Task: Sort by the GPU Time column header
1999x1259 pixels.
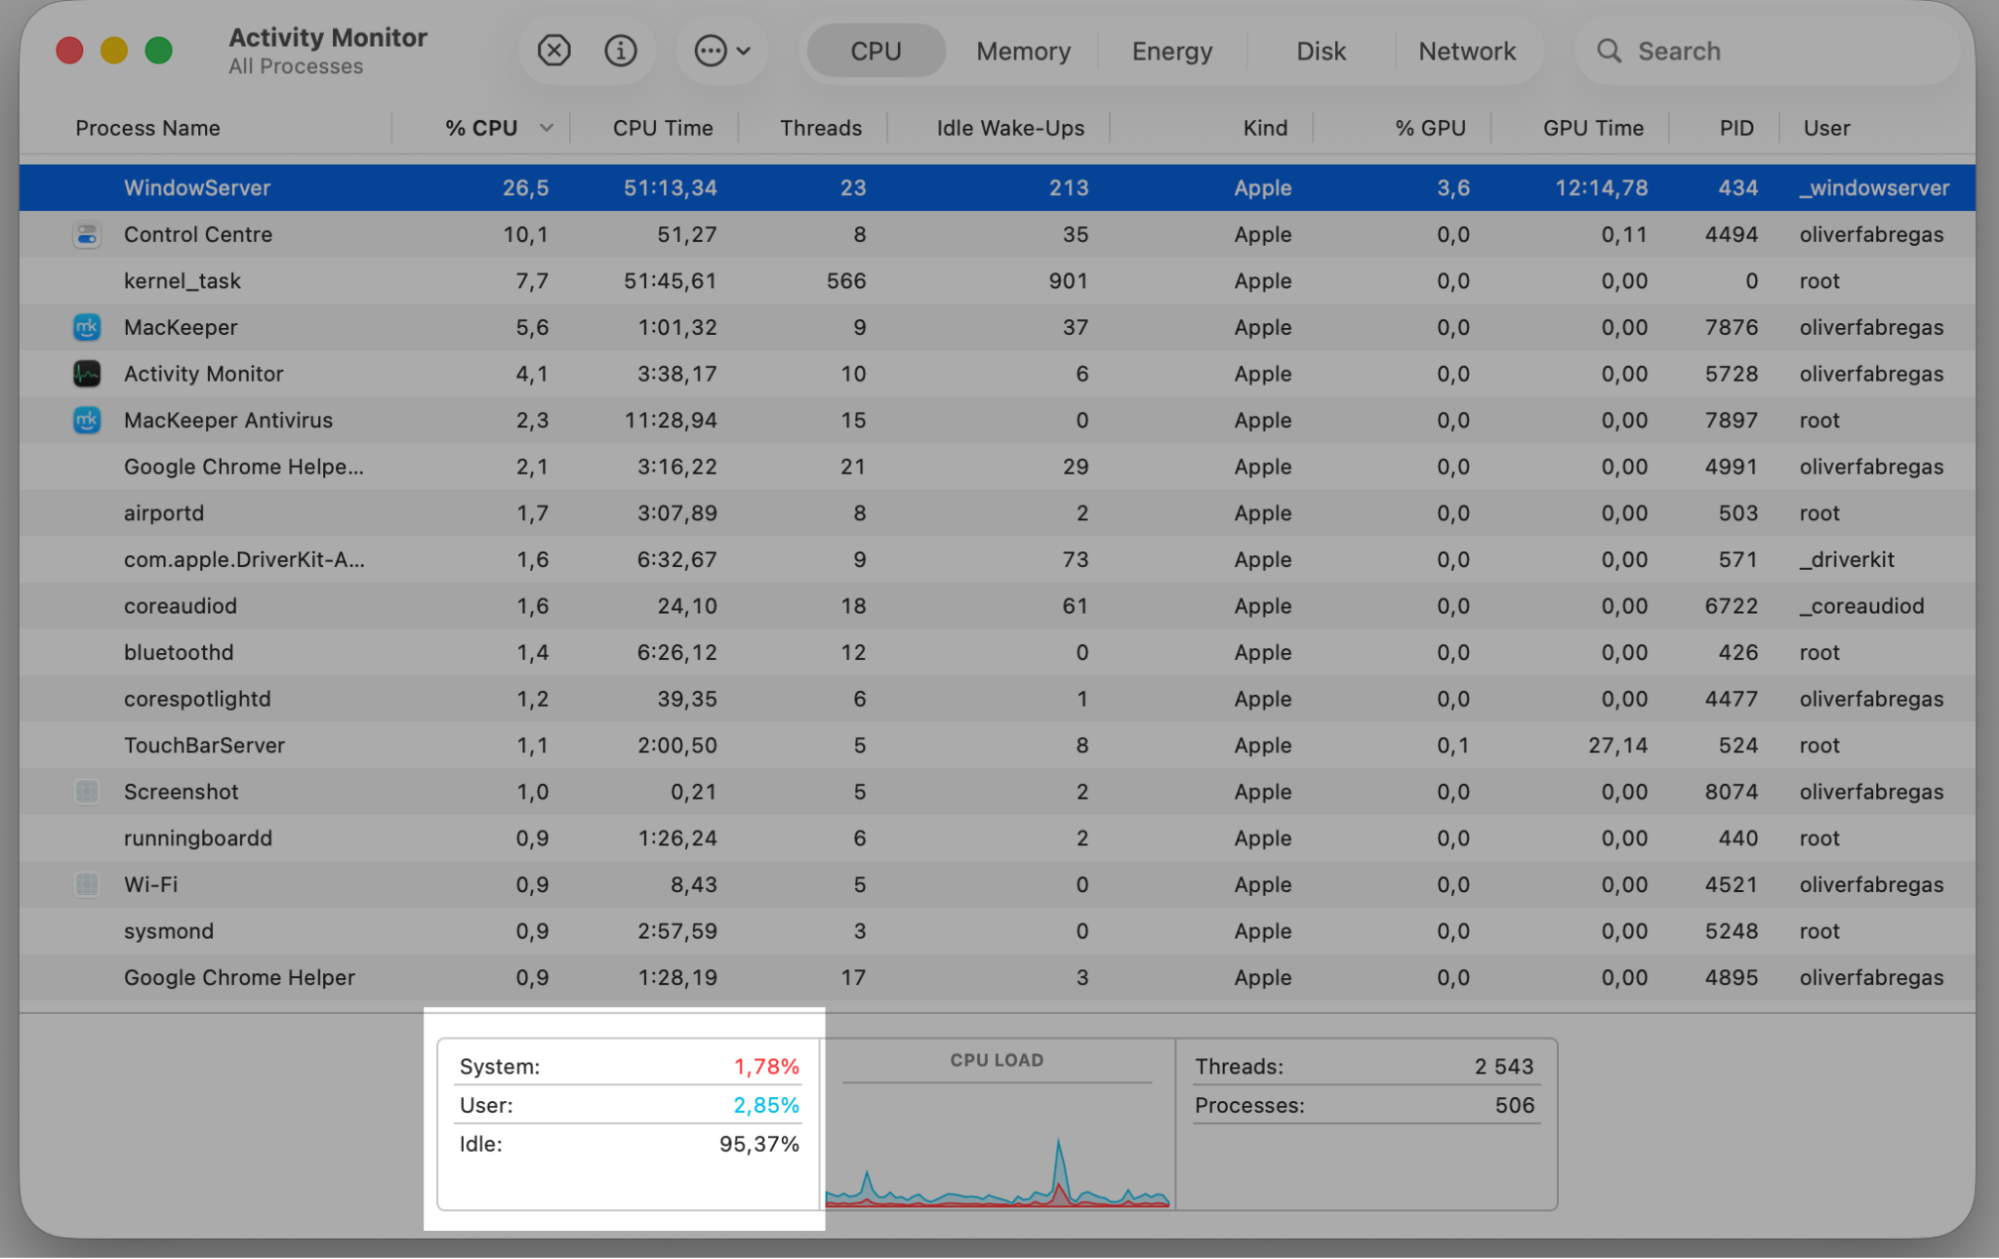Action: [1593, 128]
